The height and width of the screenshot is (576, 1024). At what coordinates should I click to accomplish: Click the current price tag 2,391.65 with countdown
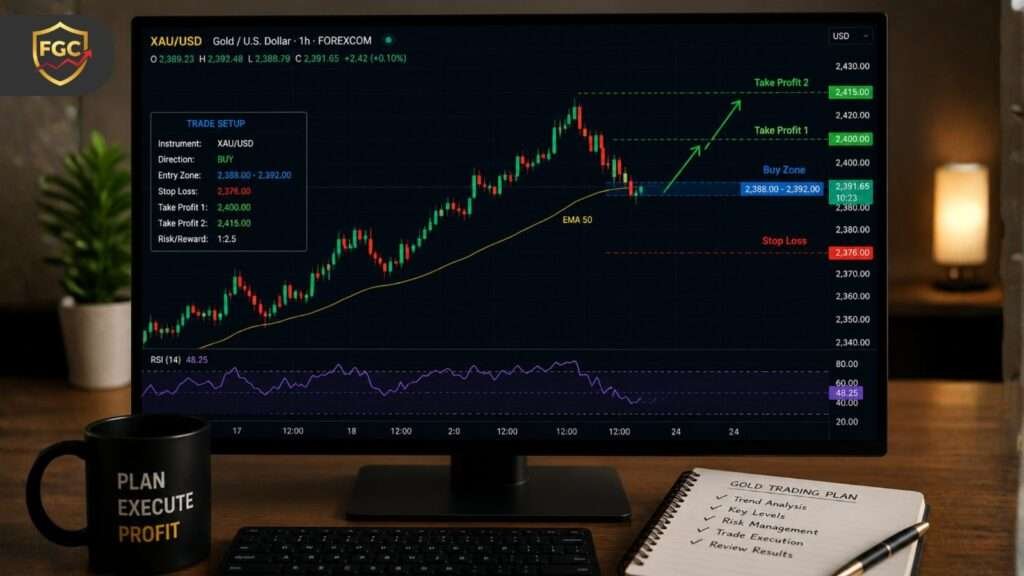pos(851,192)
